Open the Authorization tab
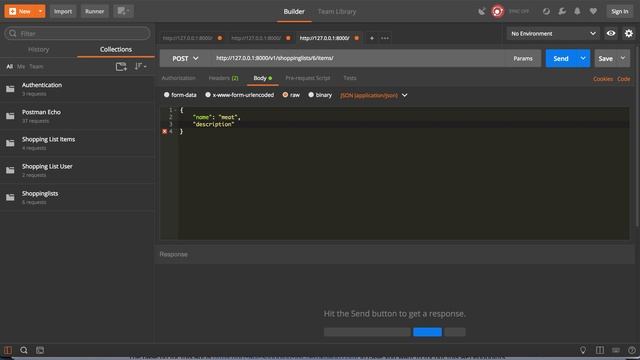This screenshot has width=640, height=360. coord(178,78)
